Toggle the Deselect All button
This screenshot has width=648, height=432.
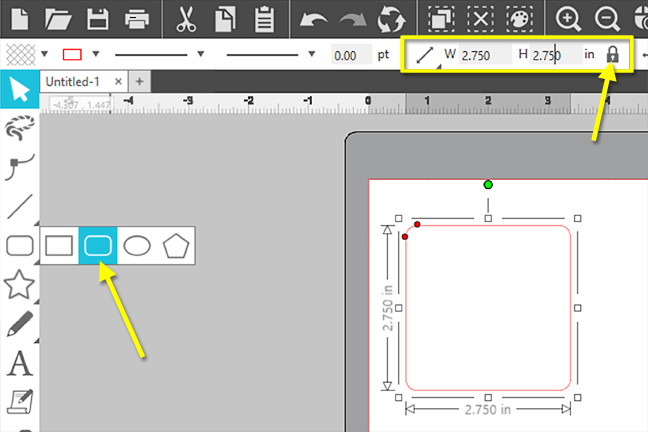482,18
